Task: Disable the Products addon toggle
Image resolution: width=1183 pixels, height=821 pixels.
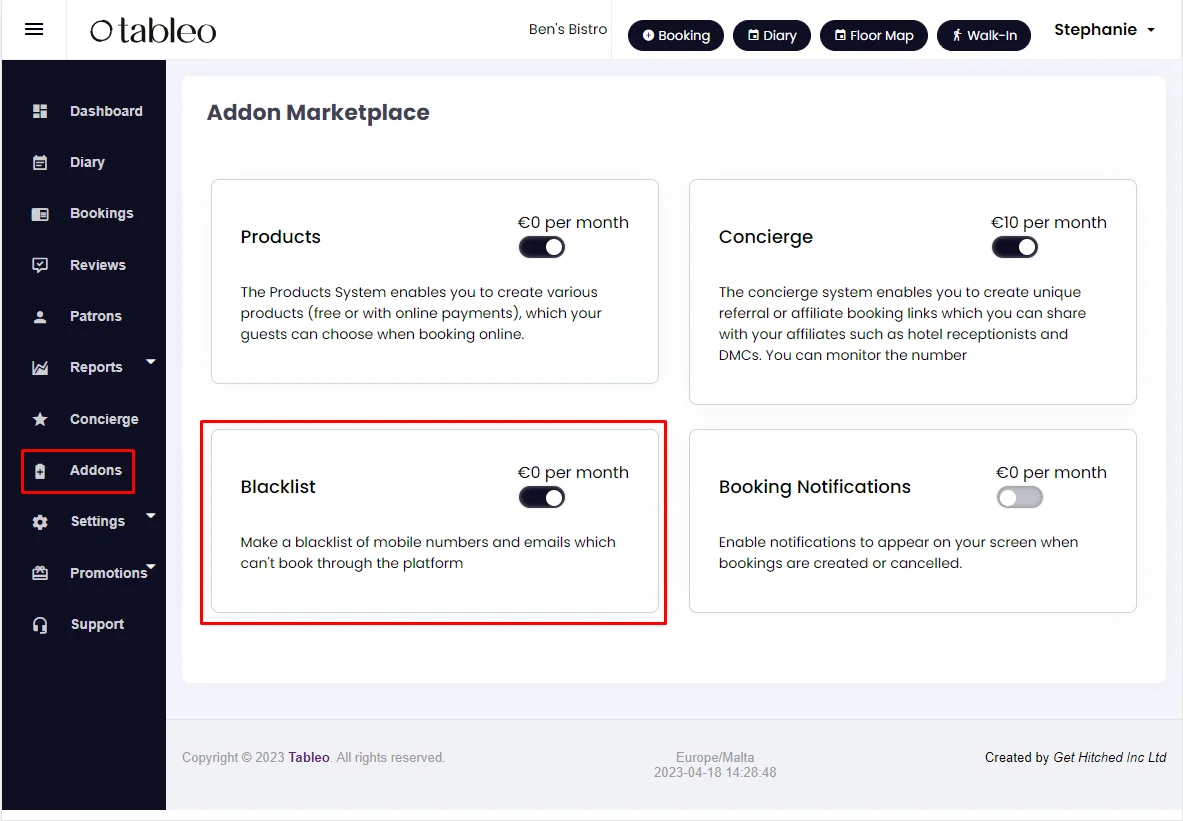Action: (542, 247)
